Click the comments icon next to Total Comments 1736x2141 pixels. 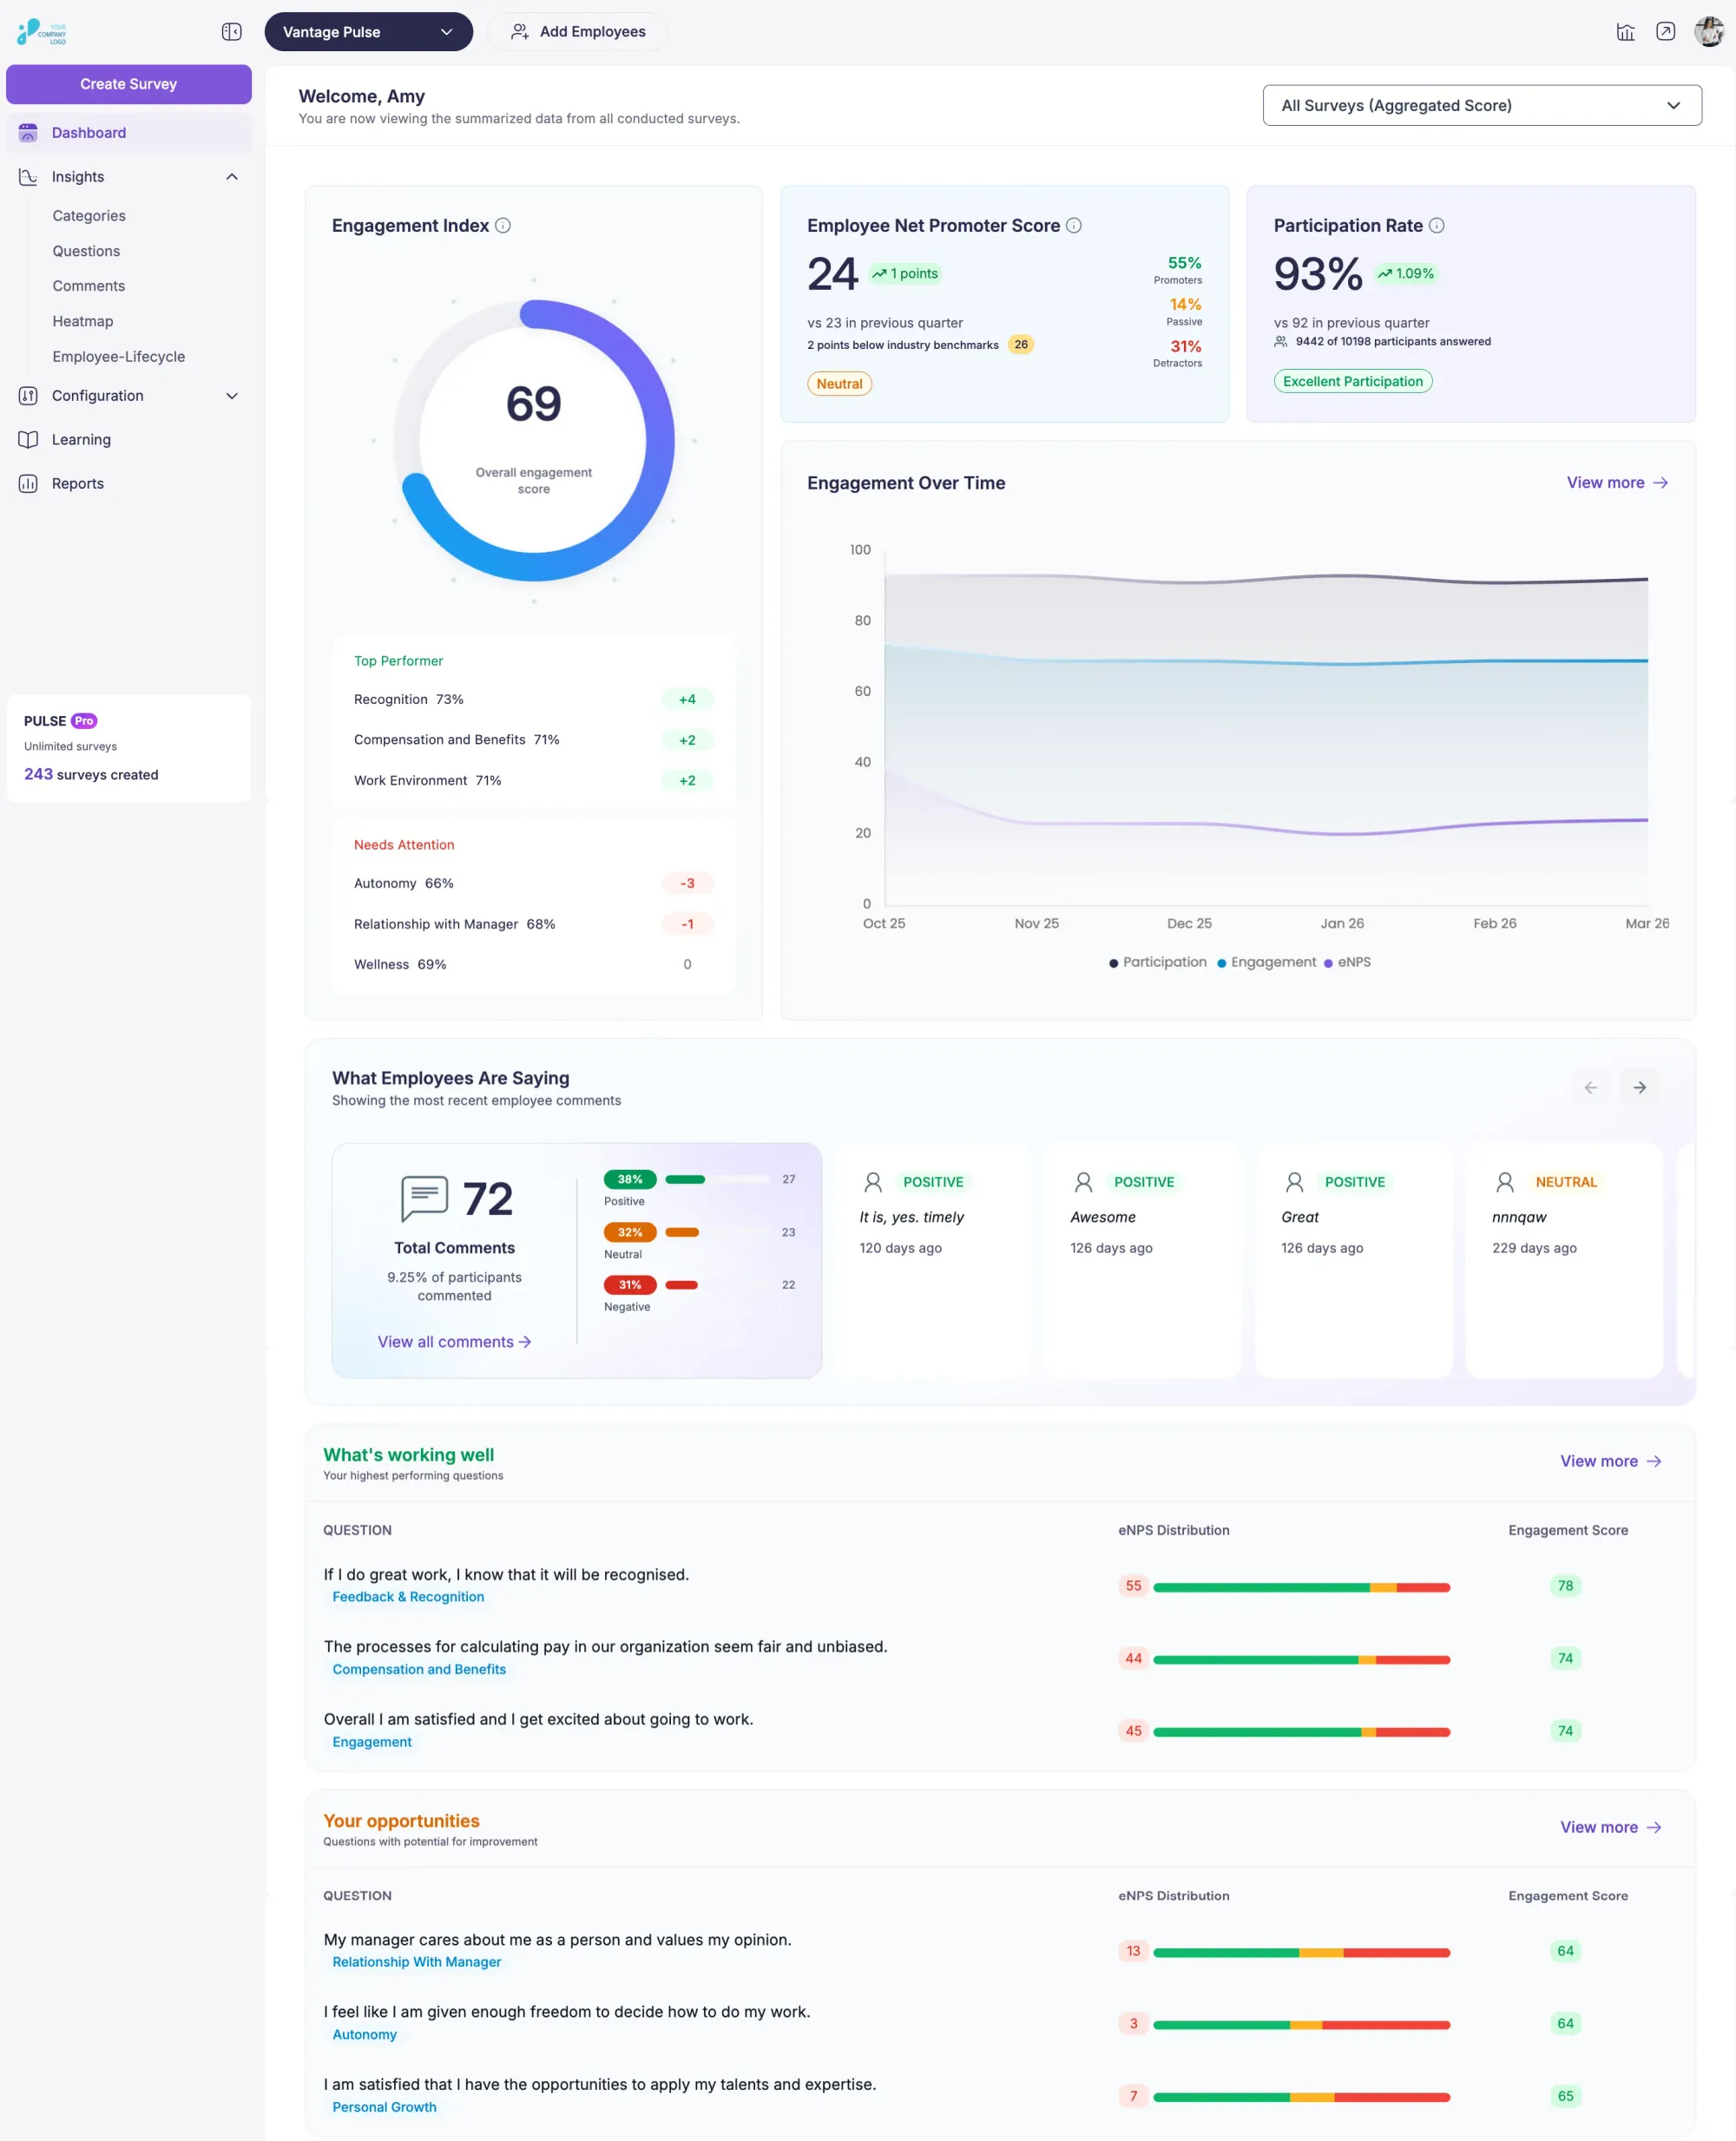[424, 1197]
